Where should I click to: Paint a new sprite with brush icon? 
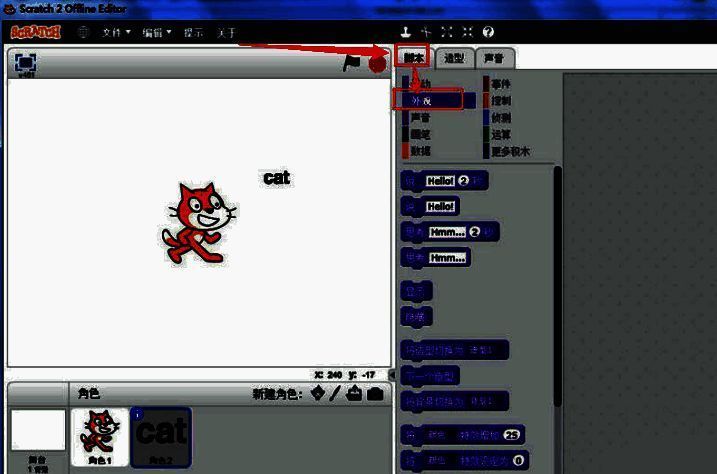(x=336, y=394)
